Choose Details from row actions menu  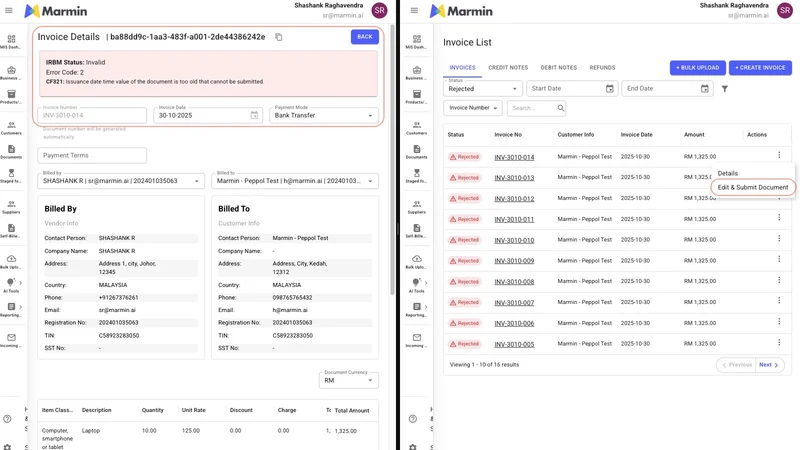point(728,173)
